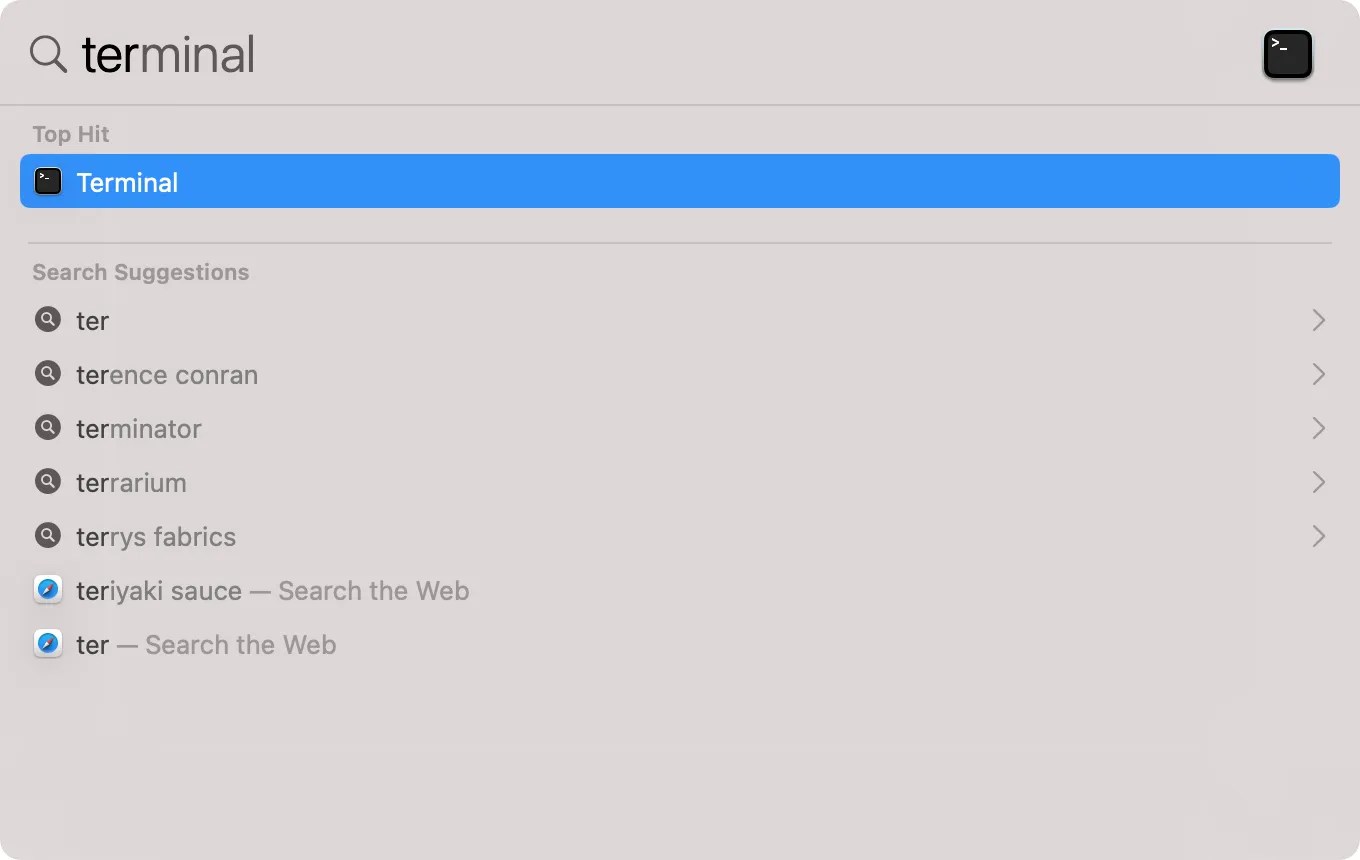This screenshot has height=860, width=1360.
Task: Click the Terminal app icon in the top-right corner
Action: pos(1287,54)
